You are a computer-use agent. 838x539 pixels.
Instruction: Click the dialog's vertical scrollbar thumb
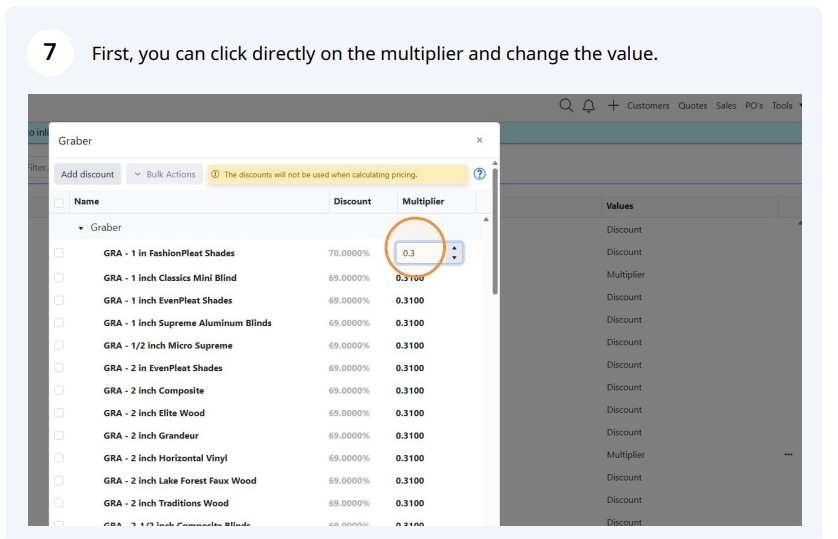pos(495,231)
